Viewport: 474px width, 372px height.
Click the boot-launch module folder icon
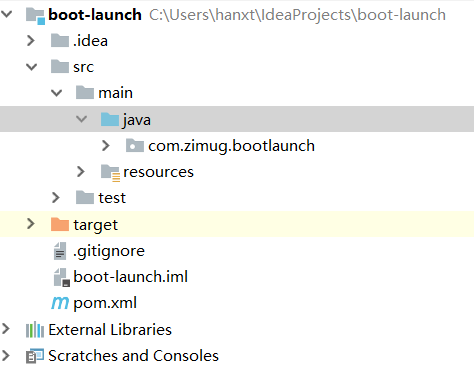point(35,15)
